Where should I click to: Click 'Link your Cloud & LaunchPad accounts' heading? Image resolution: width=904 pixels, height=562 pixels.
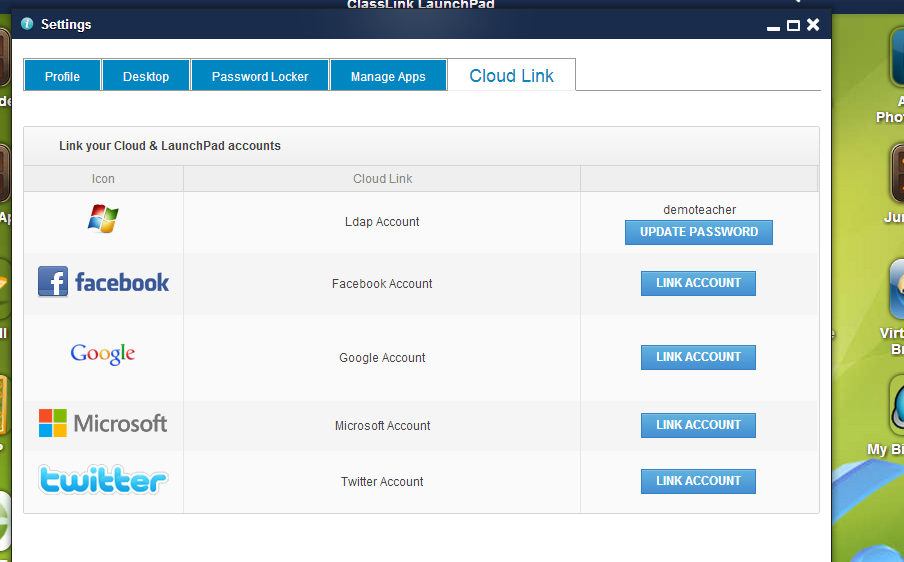tap(170, 146)
